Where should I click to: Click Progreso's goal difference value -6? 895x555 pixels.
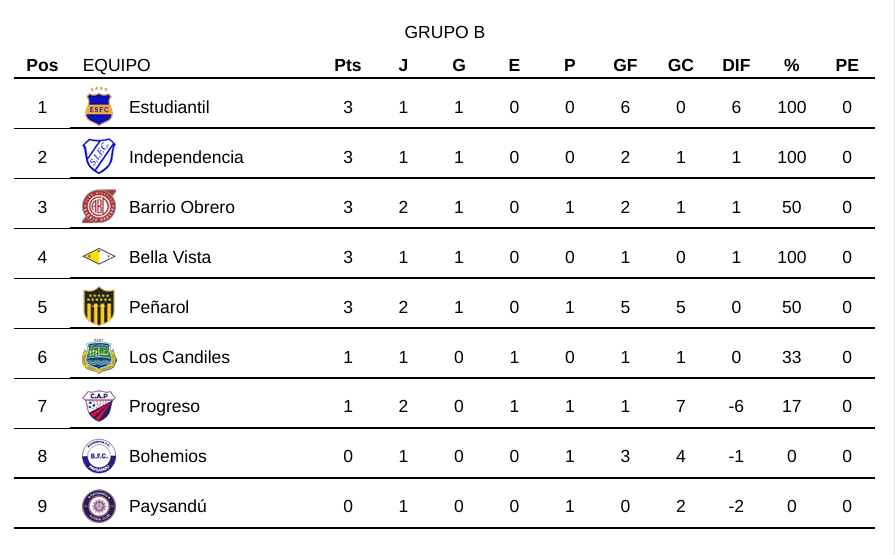(736, 406)
